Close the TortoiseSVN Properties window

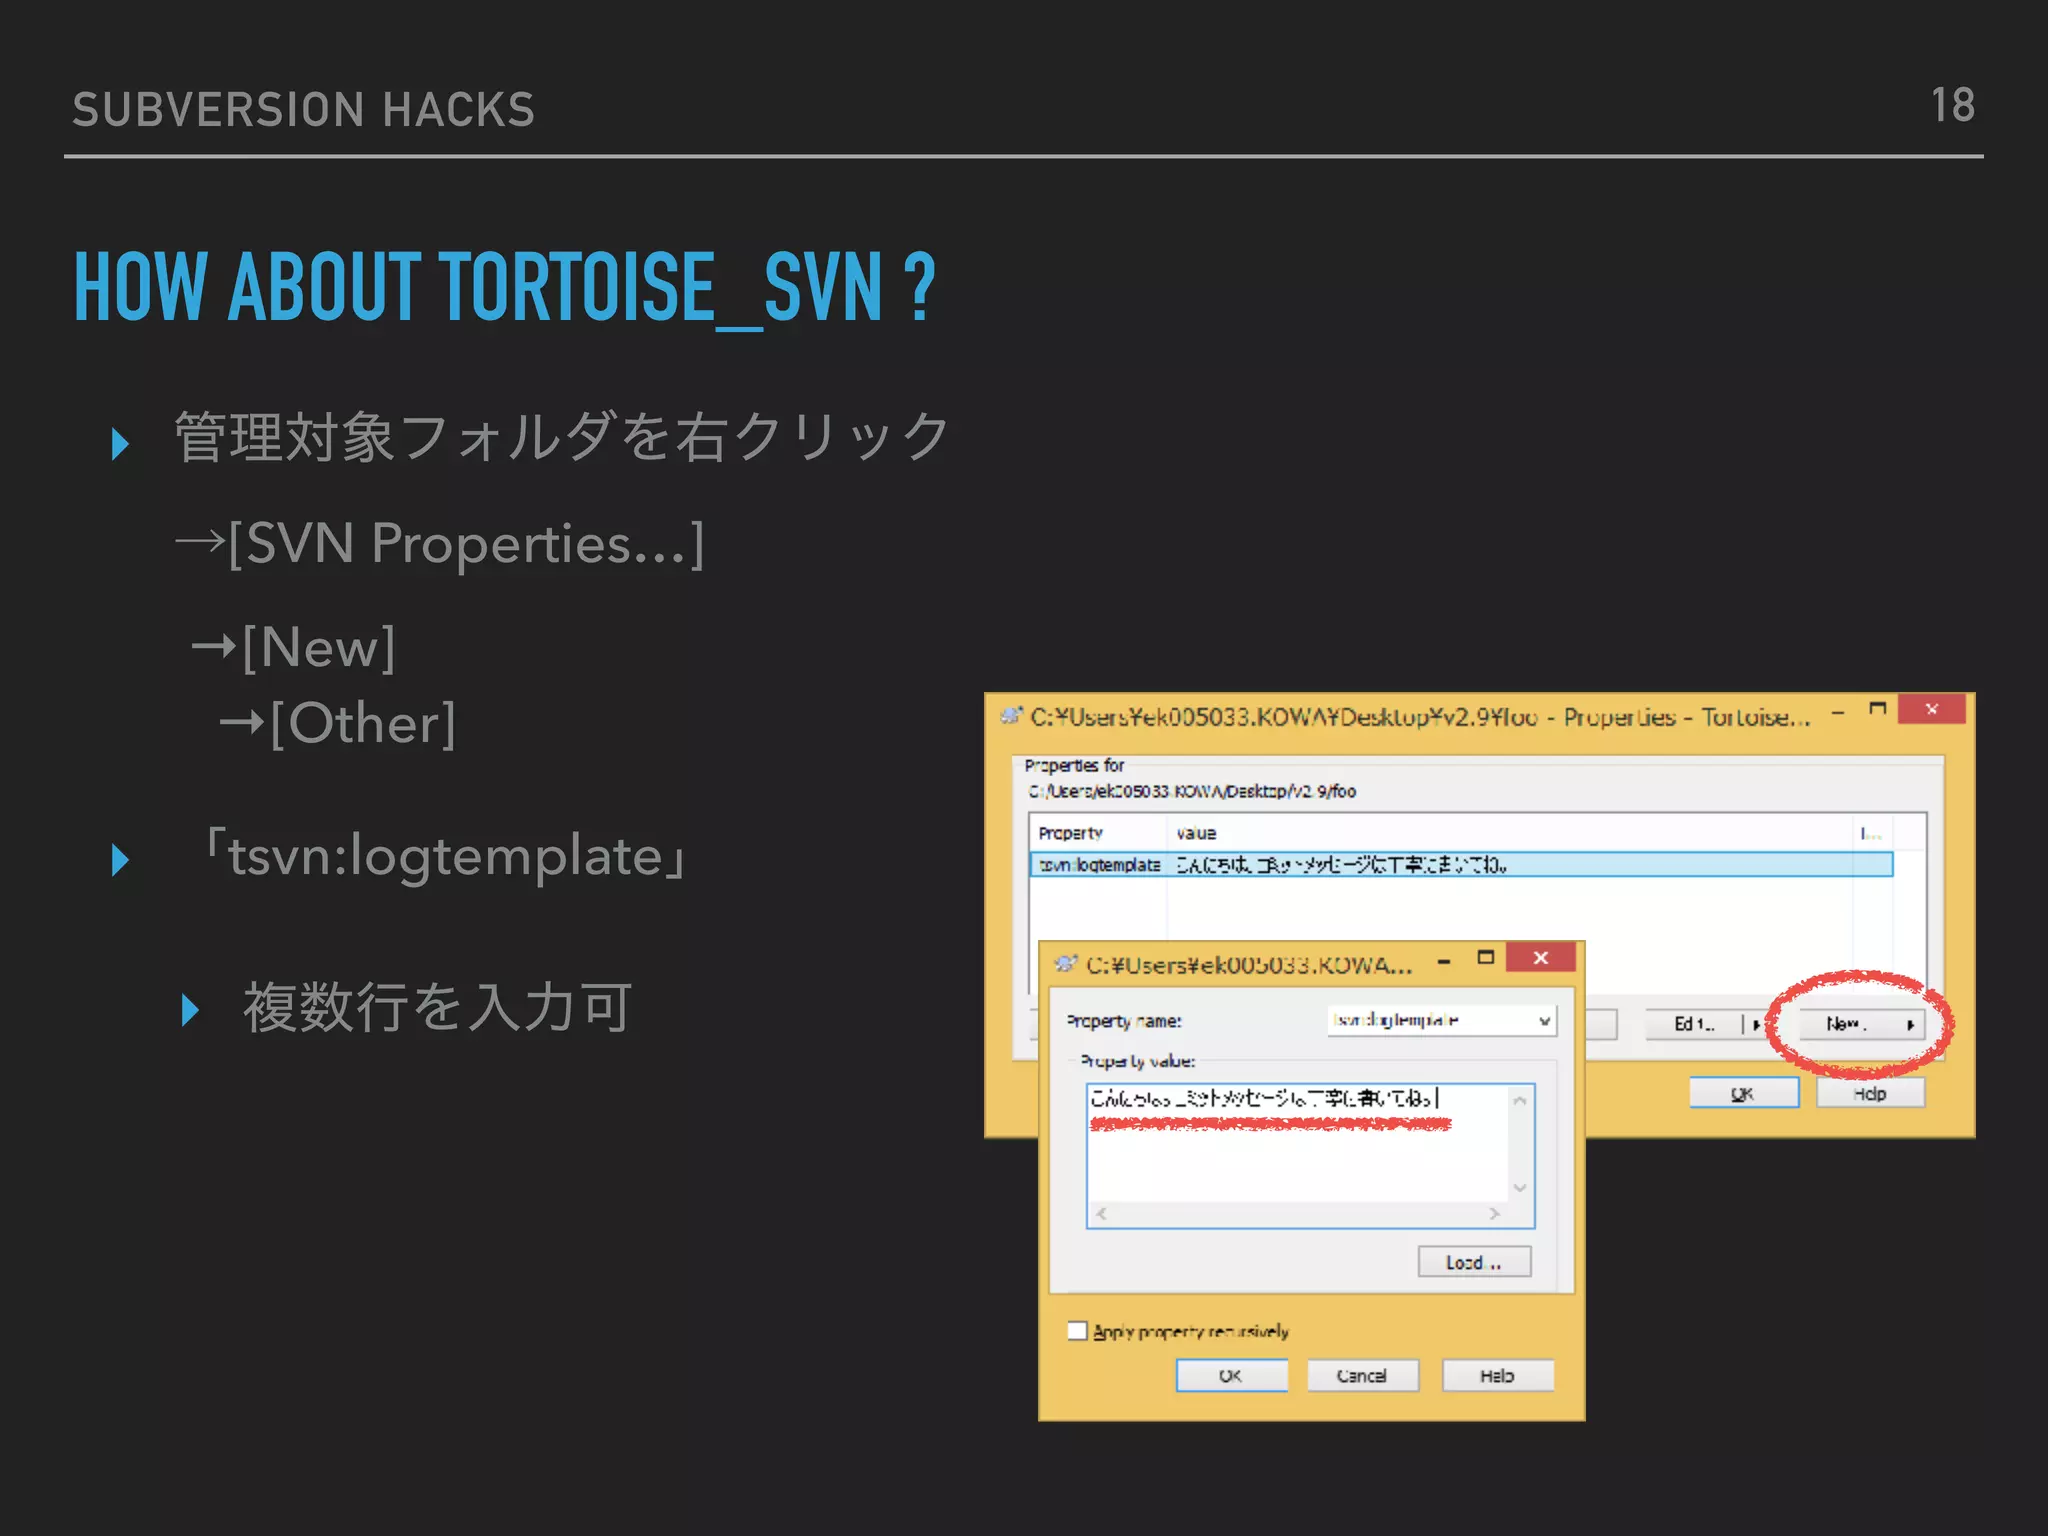click(1932, 710)
